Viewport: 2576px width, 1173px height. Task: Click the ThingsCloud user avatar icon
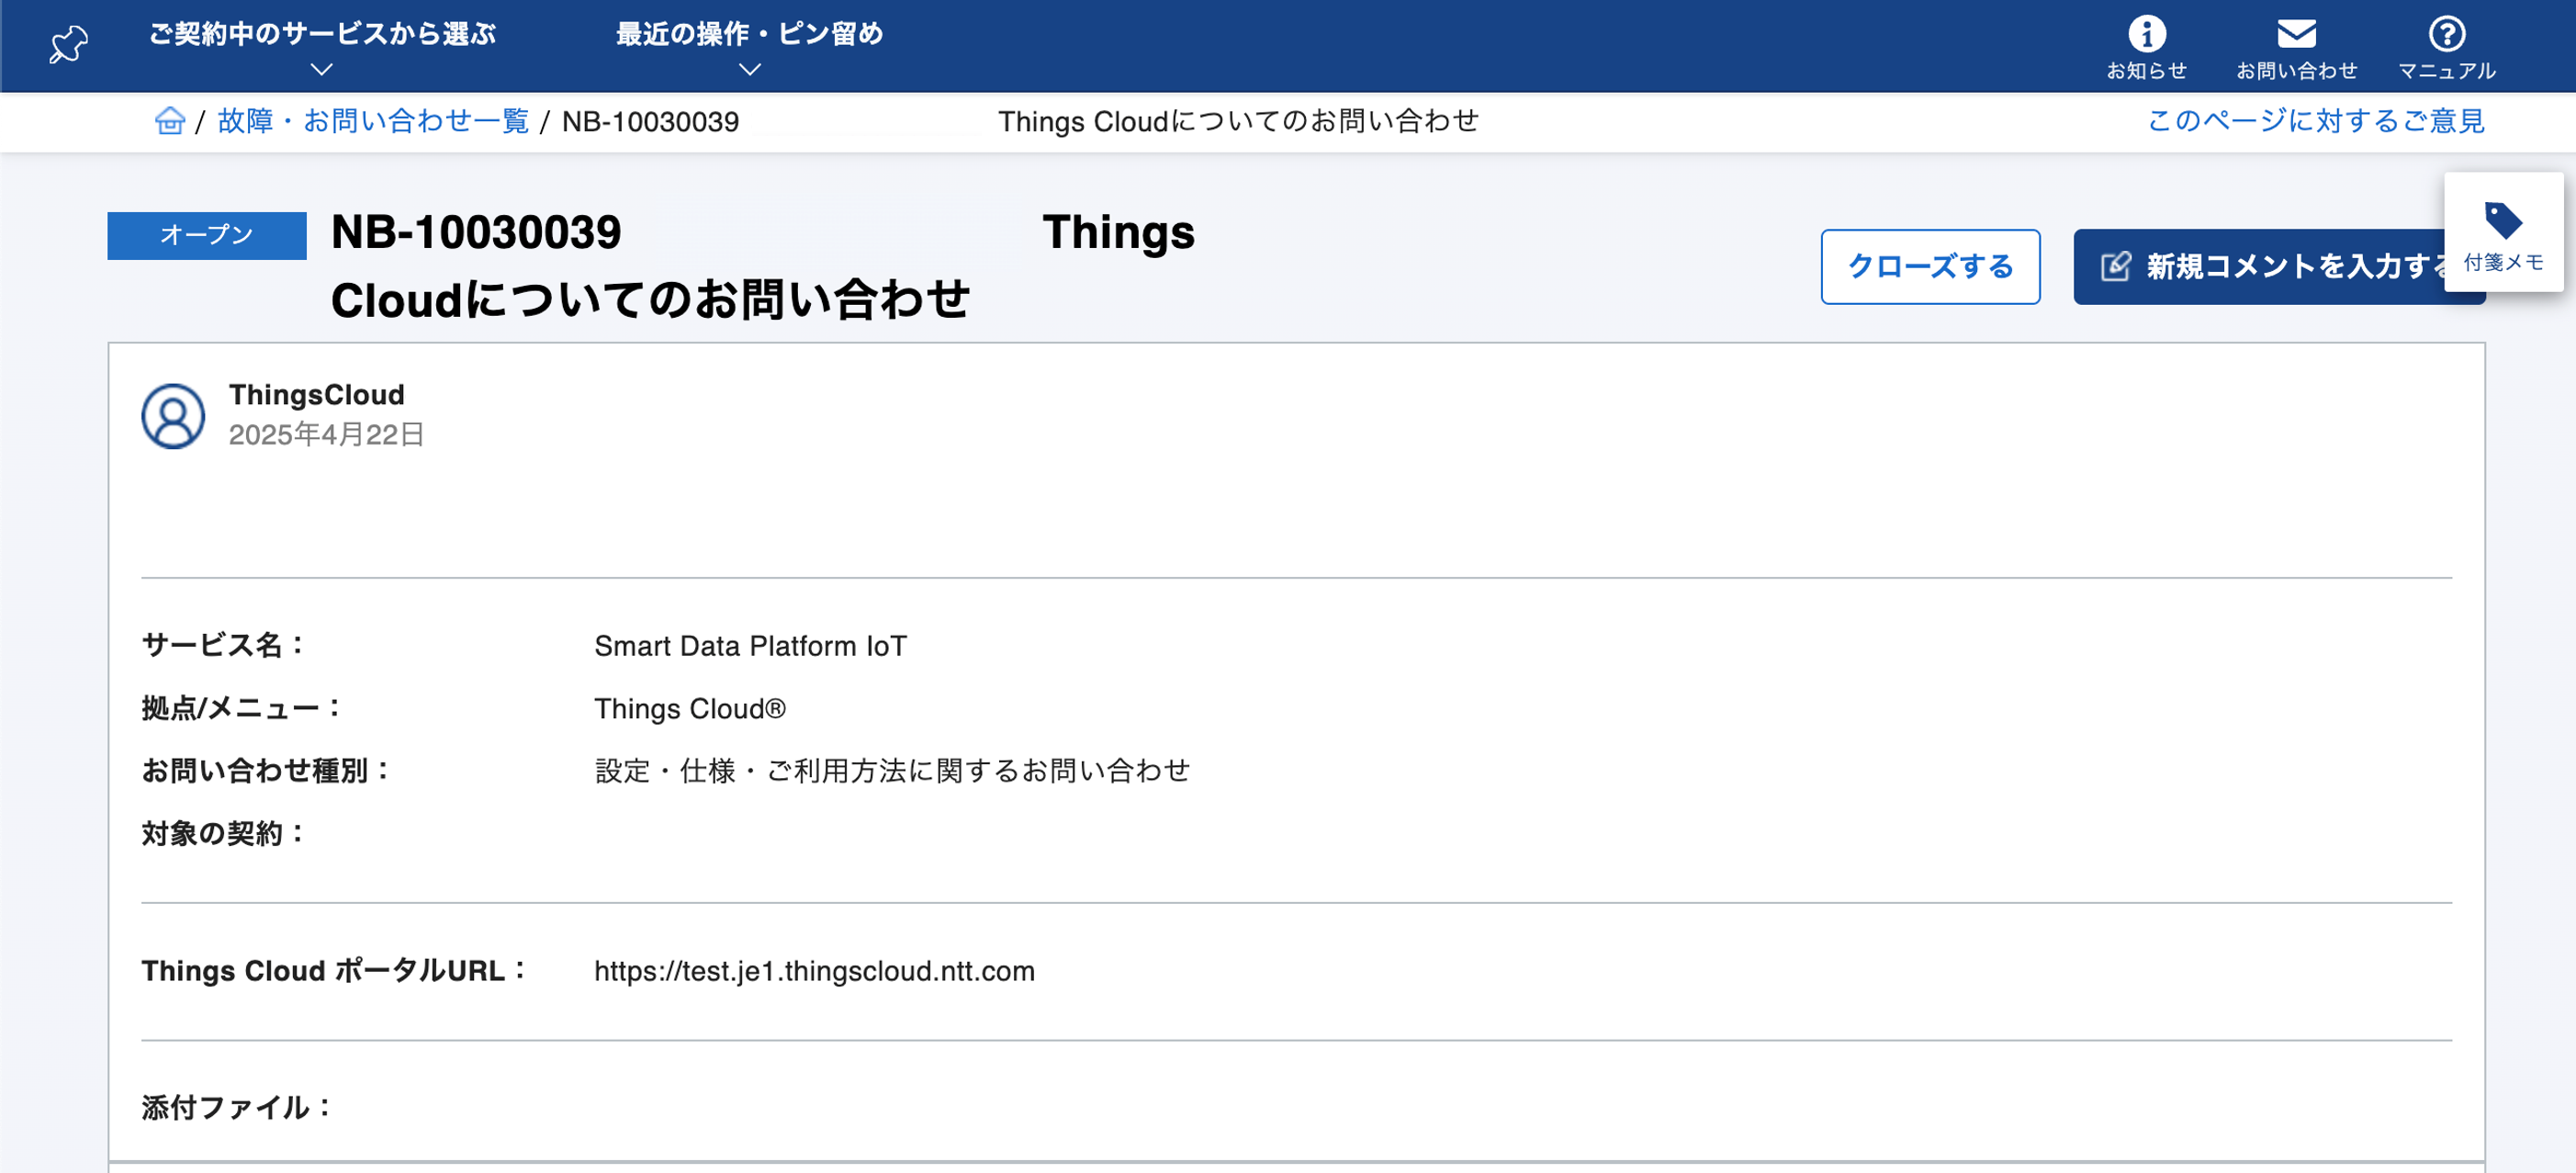pyautogui.click(x=172, y=416)
